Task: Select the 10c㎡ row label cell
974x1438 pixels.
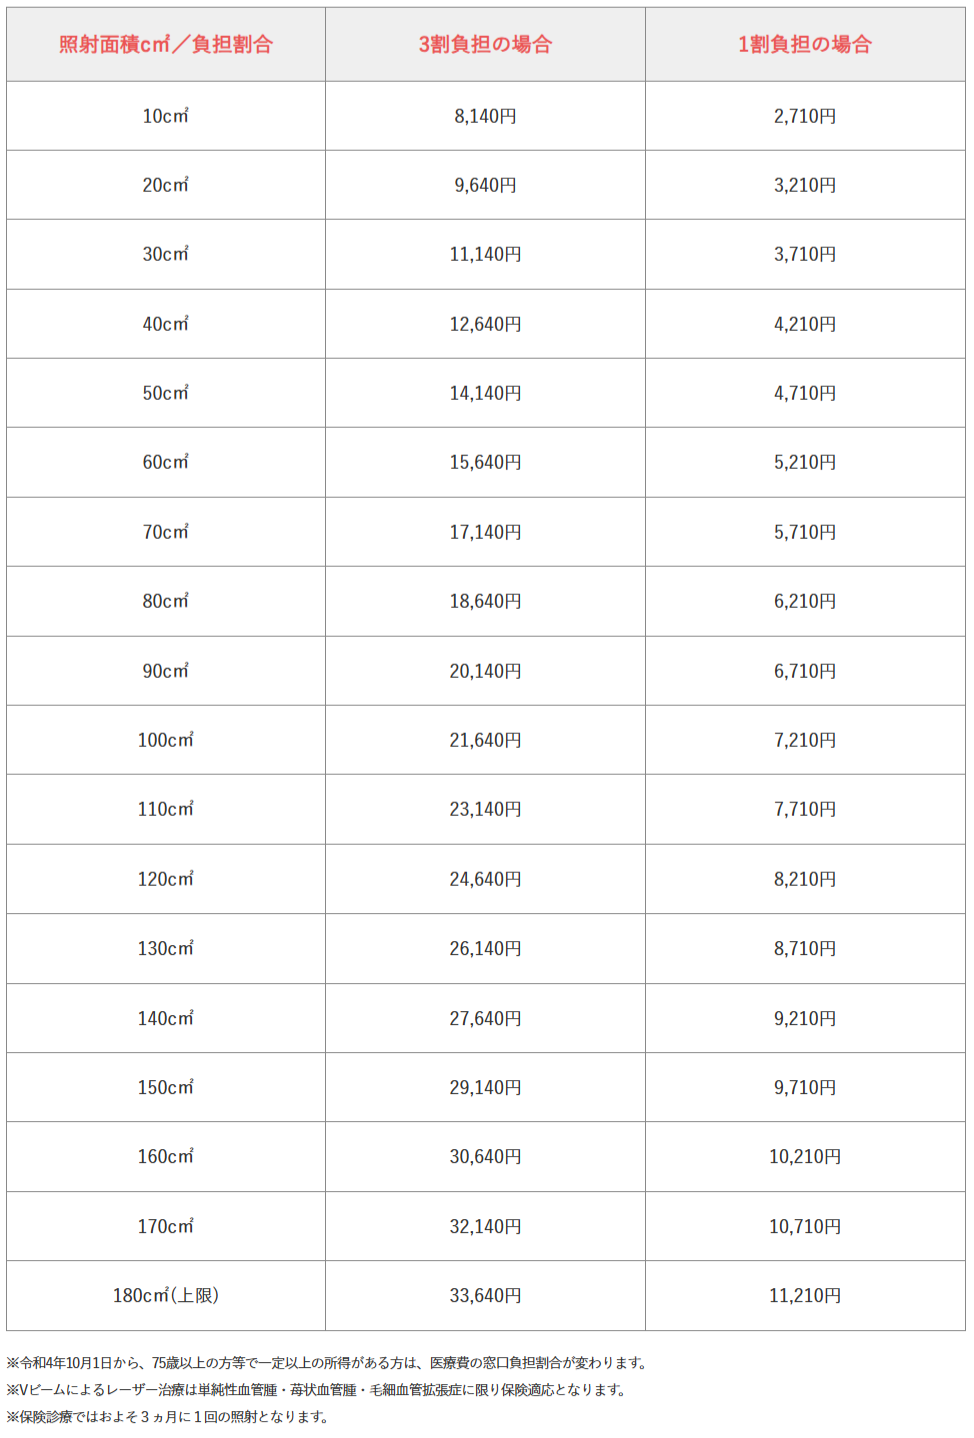Action: (166, 116)
